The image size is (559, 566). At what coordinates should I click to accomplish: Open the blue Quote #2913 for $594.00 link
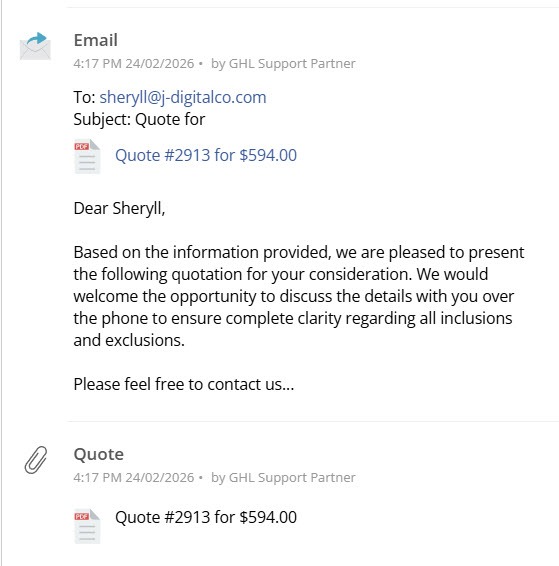click(206, 156)
